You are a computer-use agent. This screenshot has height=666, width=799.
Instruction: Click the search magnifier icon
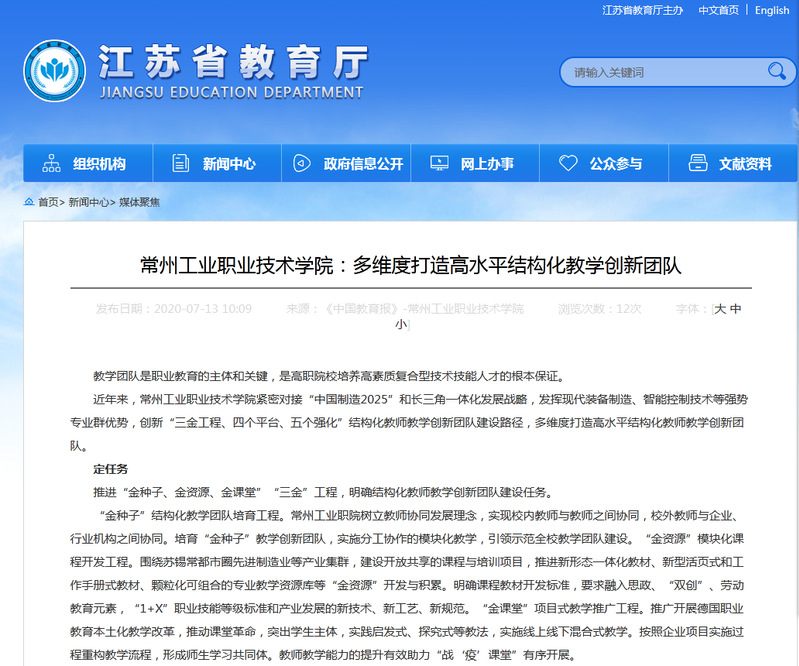tap(776, 72)
